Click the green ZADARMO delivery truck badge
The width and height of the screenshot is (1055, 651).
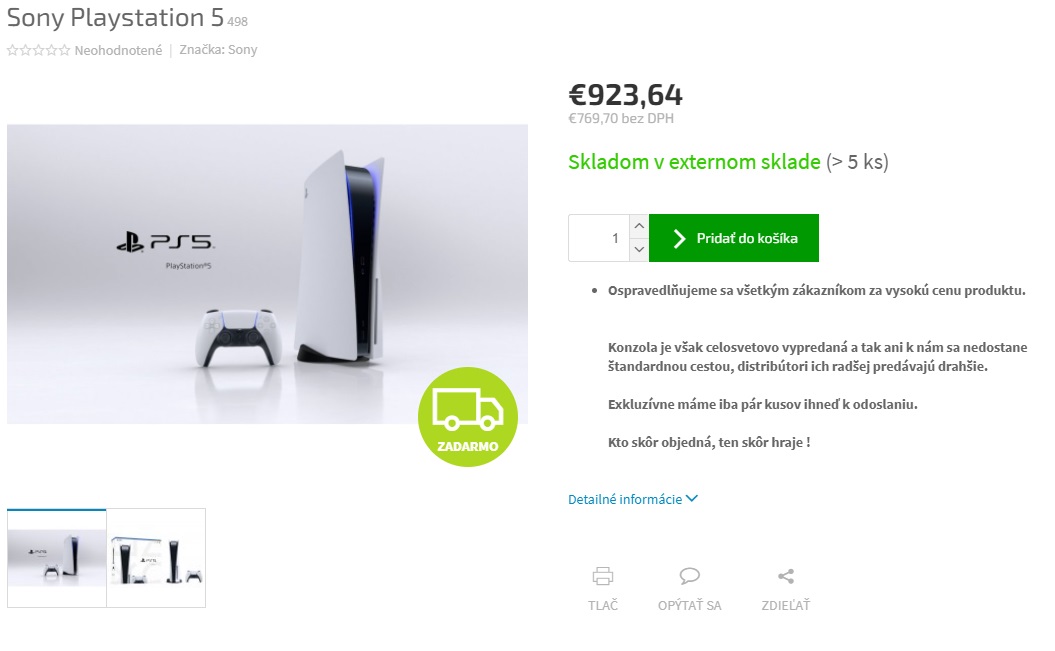[x=468, y=417]
